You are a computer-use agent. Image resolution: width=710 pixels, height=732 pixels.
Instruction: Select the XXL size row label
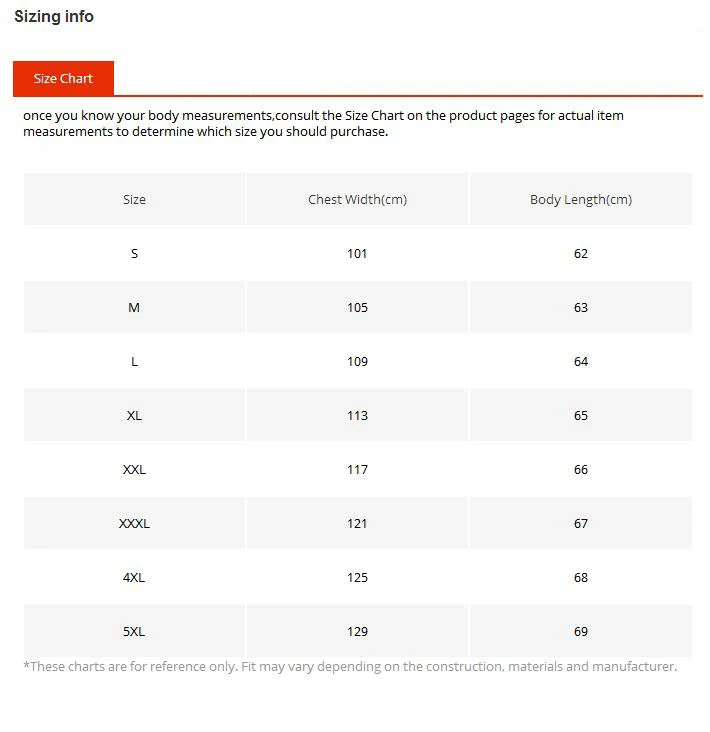coord(134,470)
